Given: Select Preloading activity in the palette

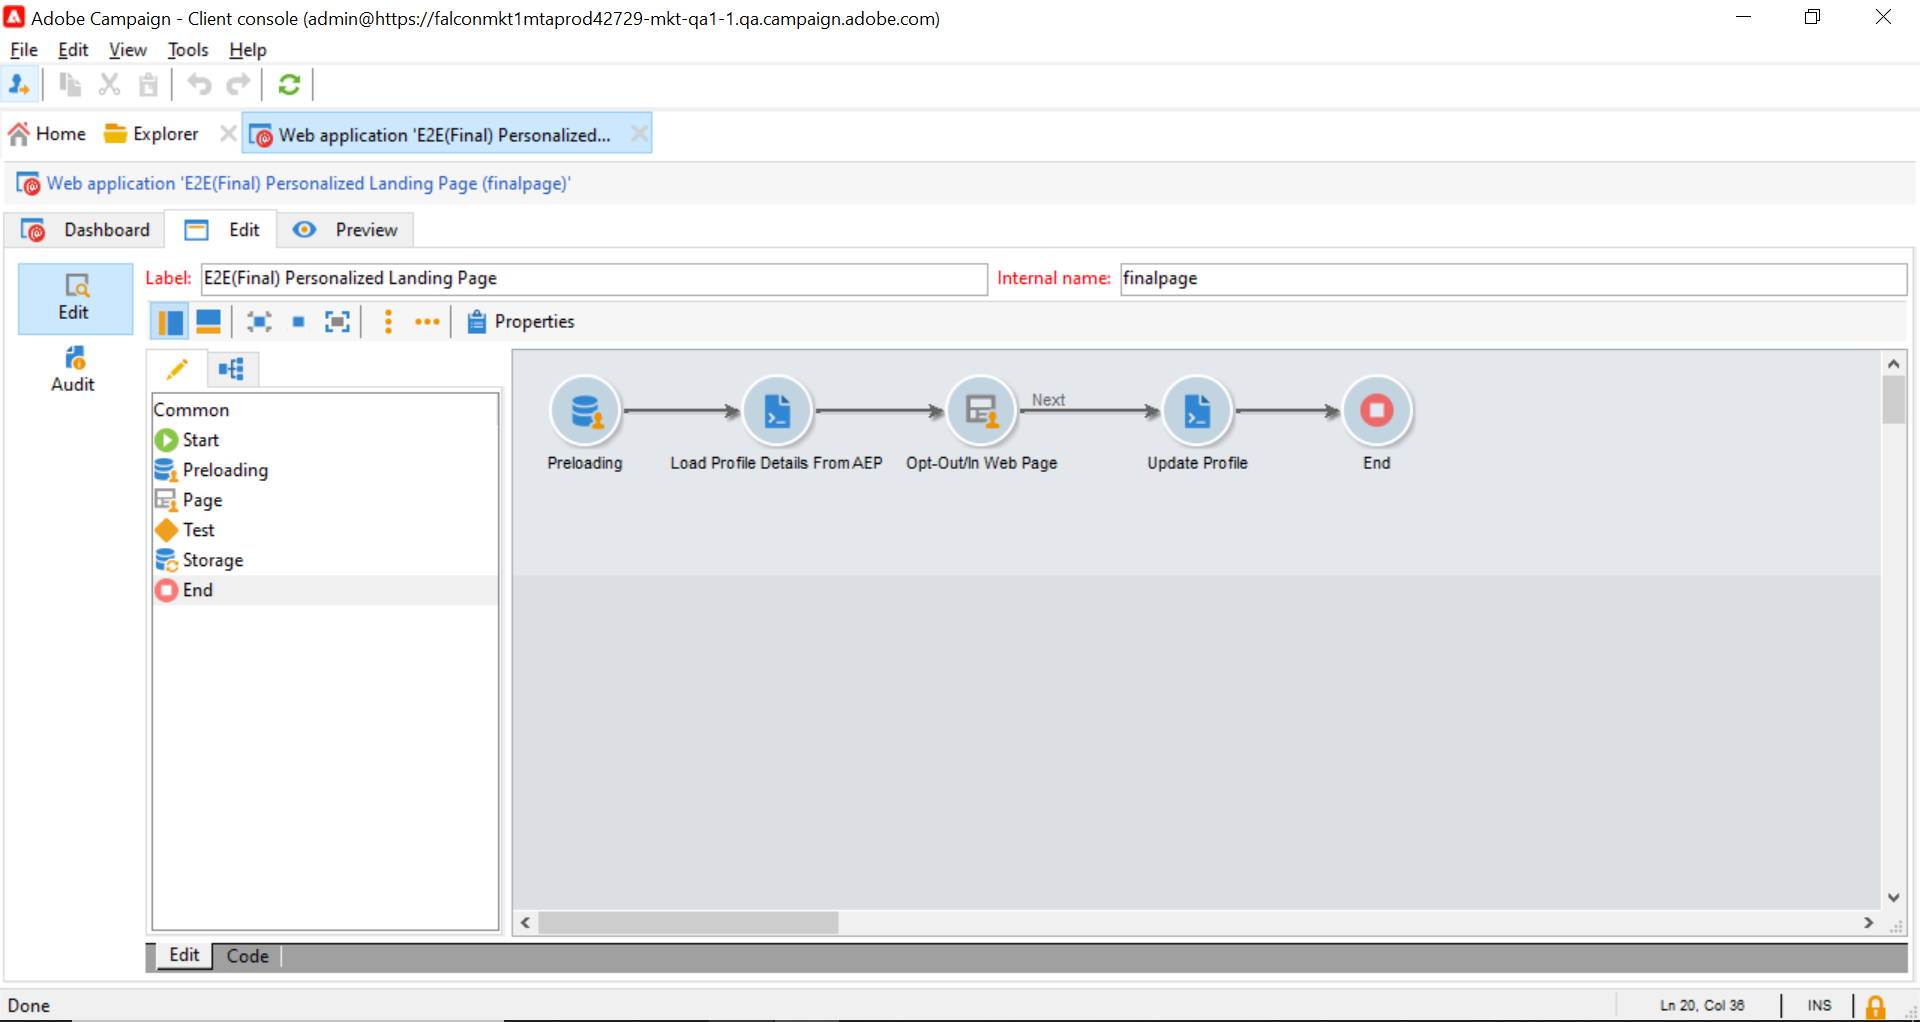Looking at the screenshot, I should pyautogui.click(x=324, y=470).
